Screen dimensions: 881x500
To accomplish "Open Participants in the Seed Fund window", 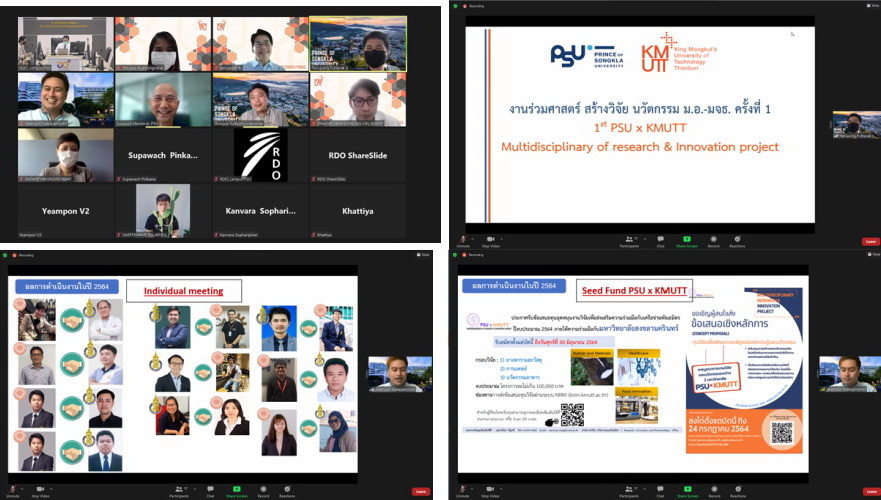I will point(629,491).
